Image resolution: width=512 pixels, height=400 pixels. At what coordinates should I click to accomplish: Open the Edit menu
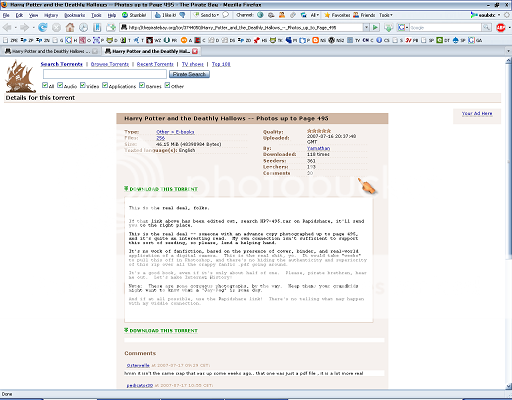19,15
